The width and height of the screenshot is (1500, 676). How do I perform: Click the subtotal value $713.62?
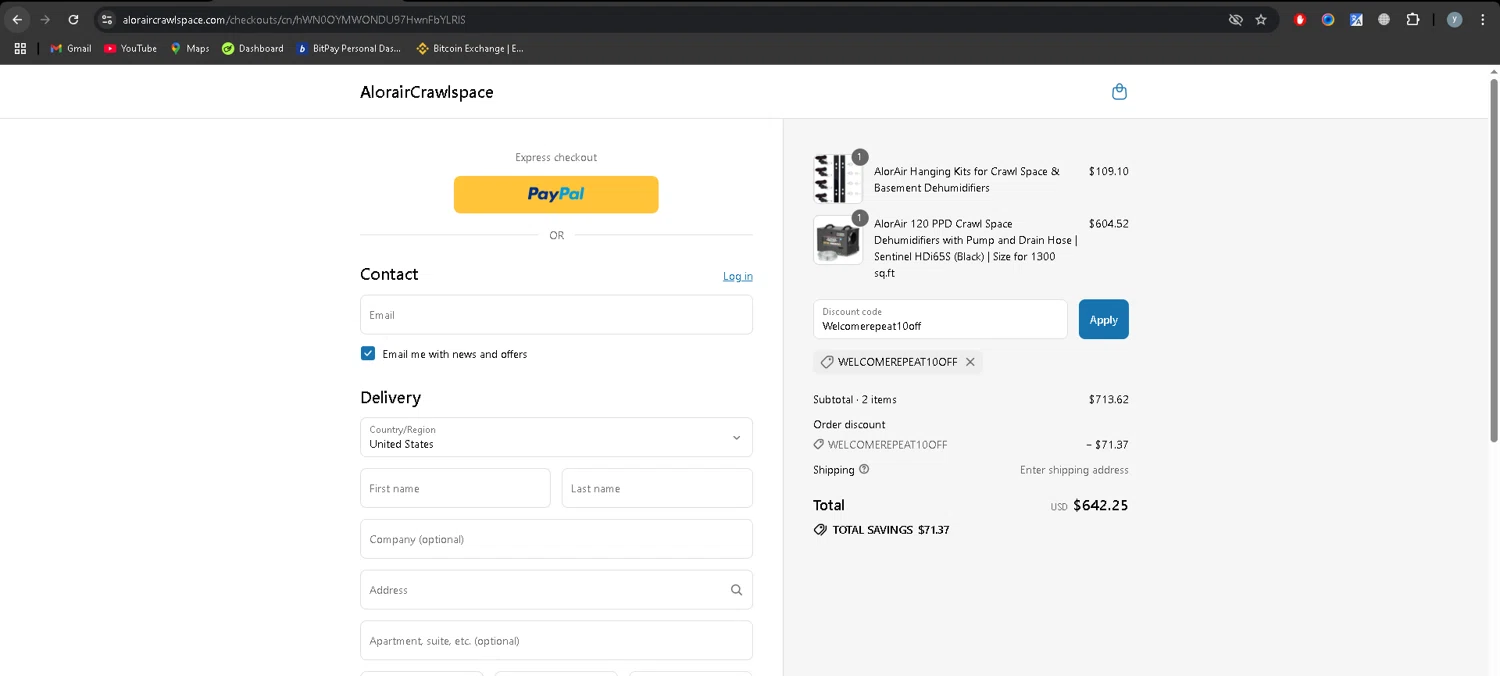click(1108, 399)
